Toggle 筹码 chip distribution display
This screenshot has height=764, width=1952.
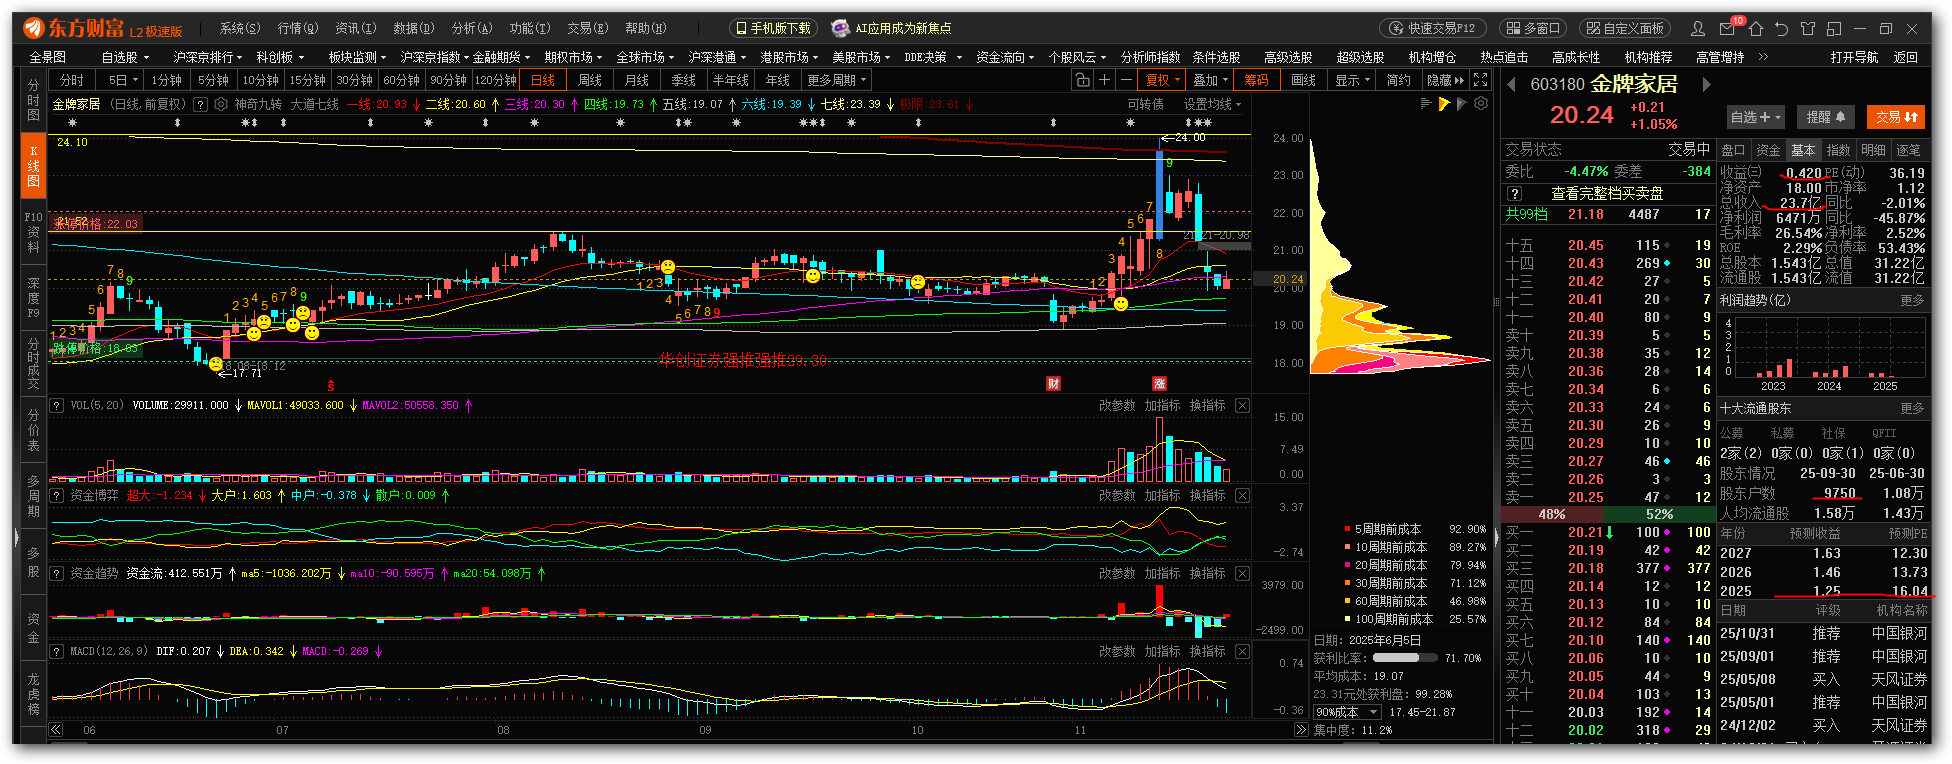click(1256, 80)
